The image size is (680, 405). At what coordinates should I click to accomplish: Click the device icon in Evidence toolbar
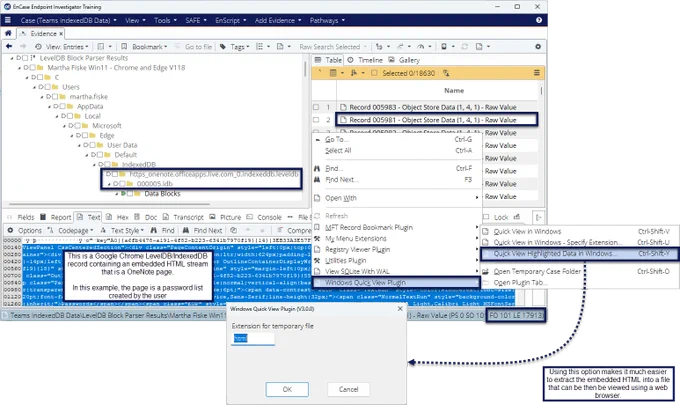point(444,46)
